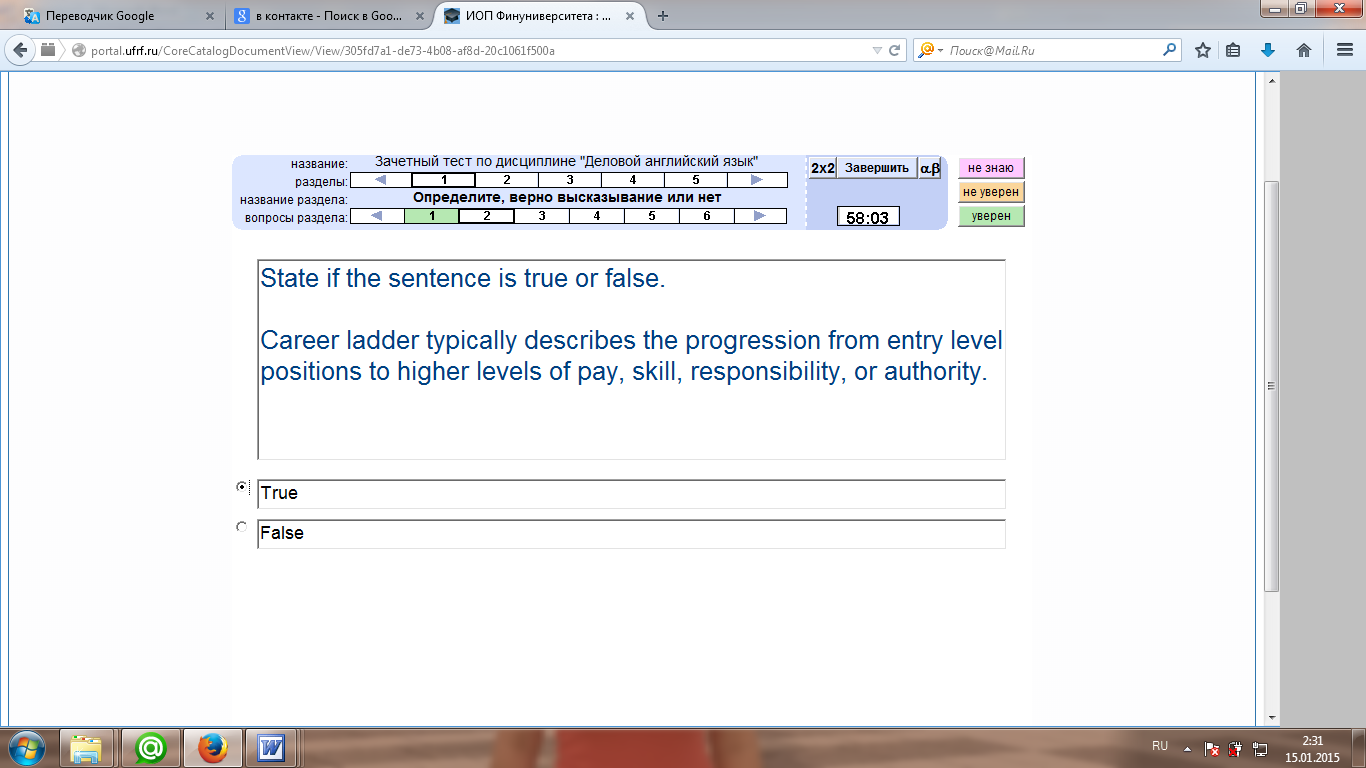The height and width of the screenshot is (768, 1366).
Task: Open File Explorer from taskbar
Action: tap(88, 747)
